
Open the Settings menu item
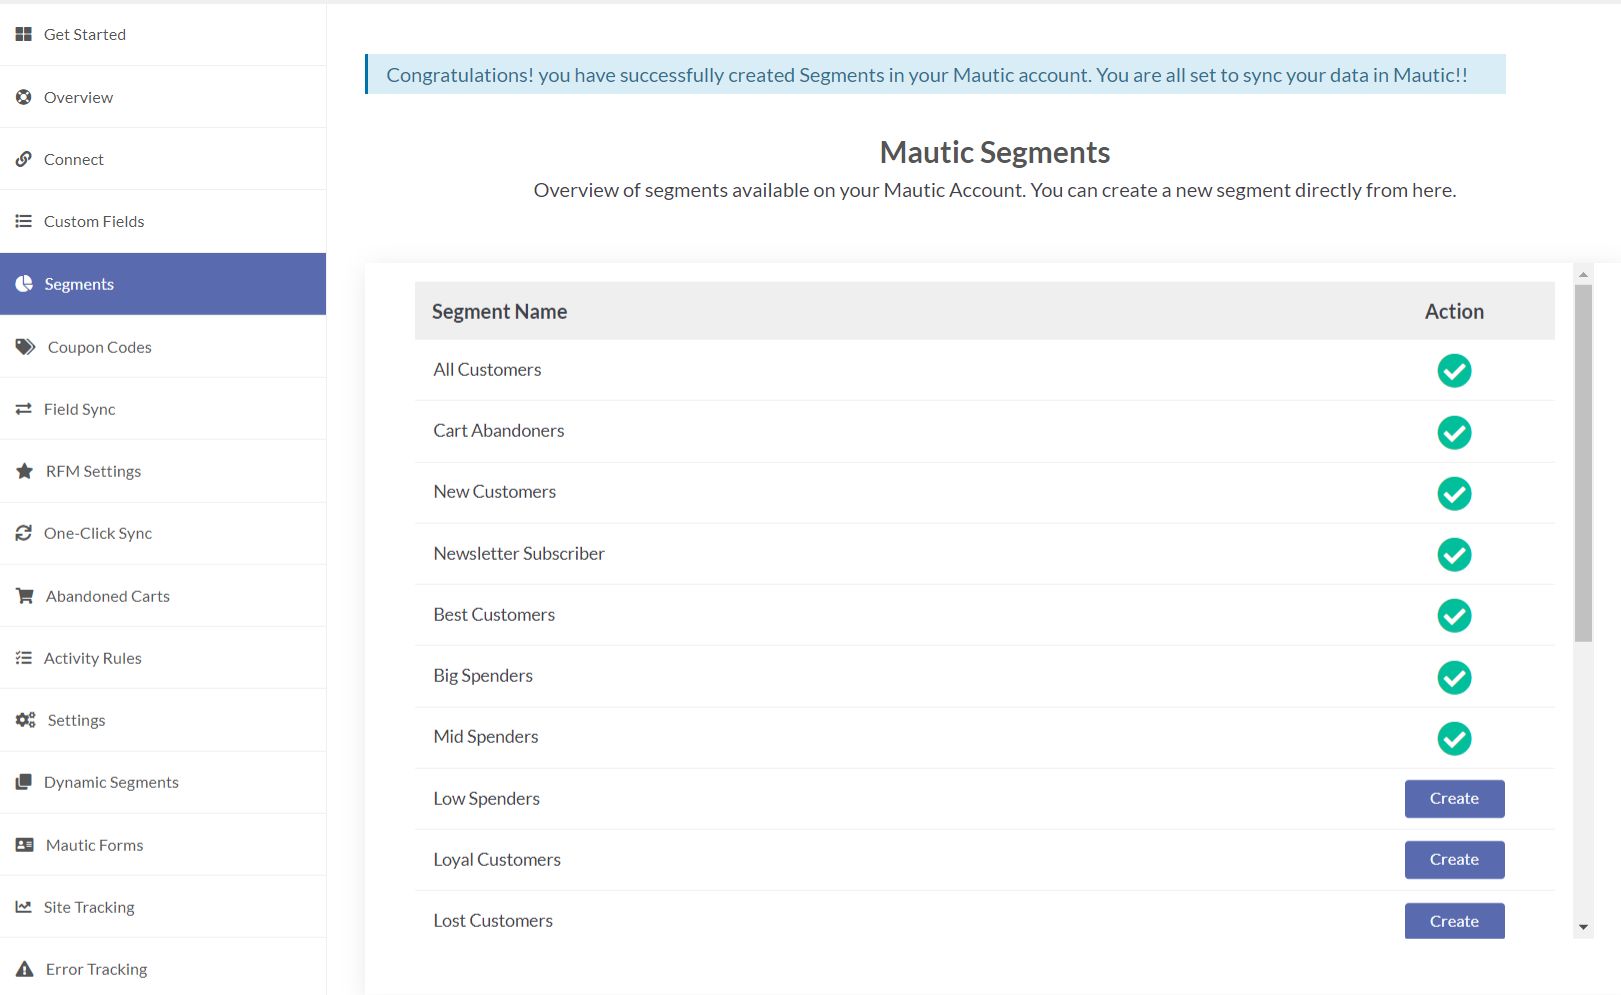pos(163,720)
